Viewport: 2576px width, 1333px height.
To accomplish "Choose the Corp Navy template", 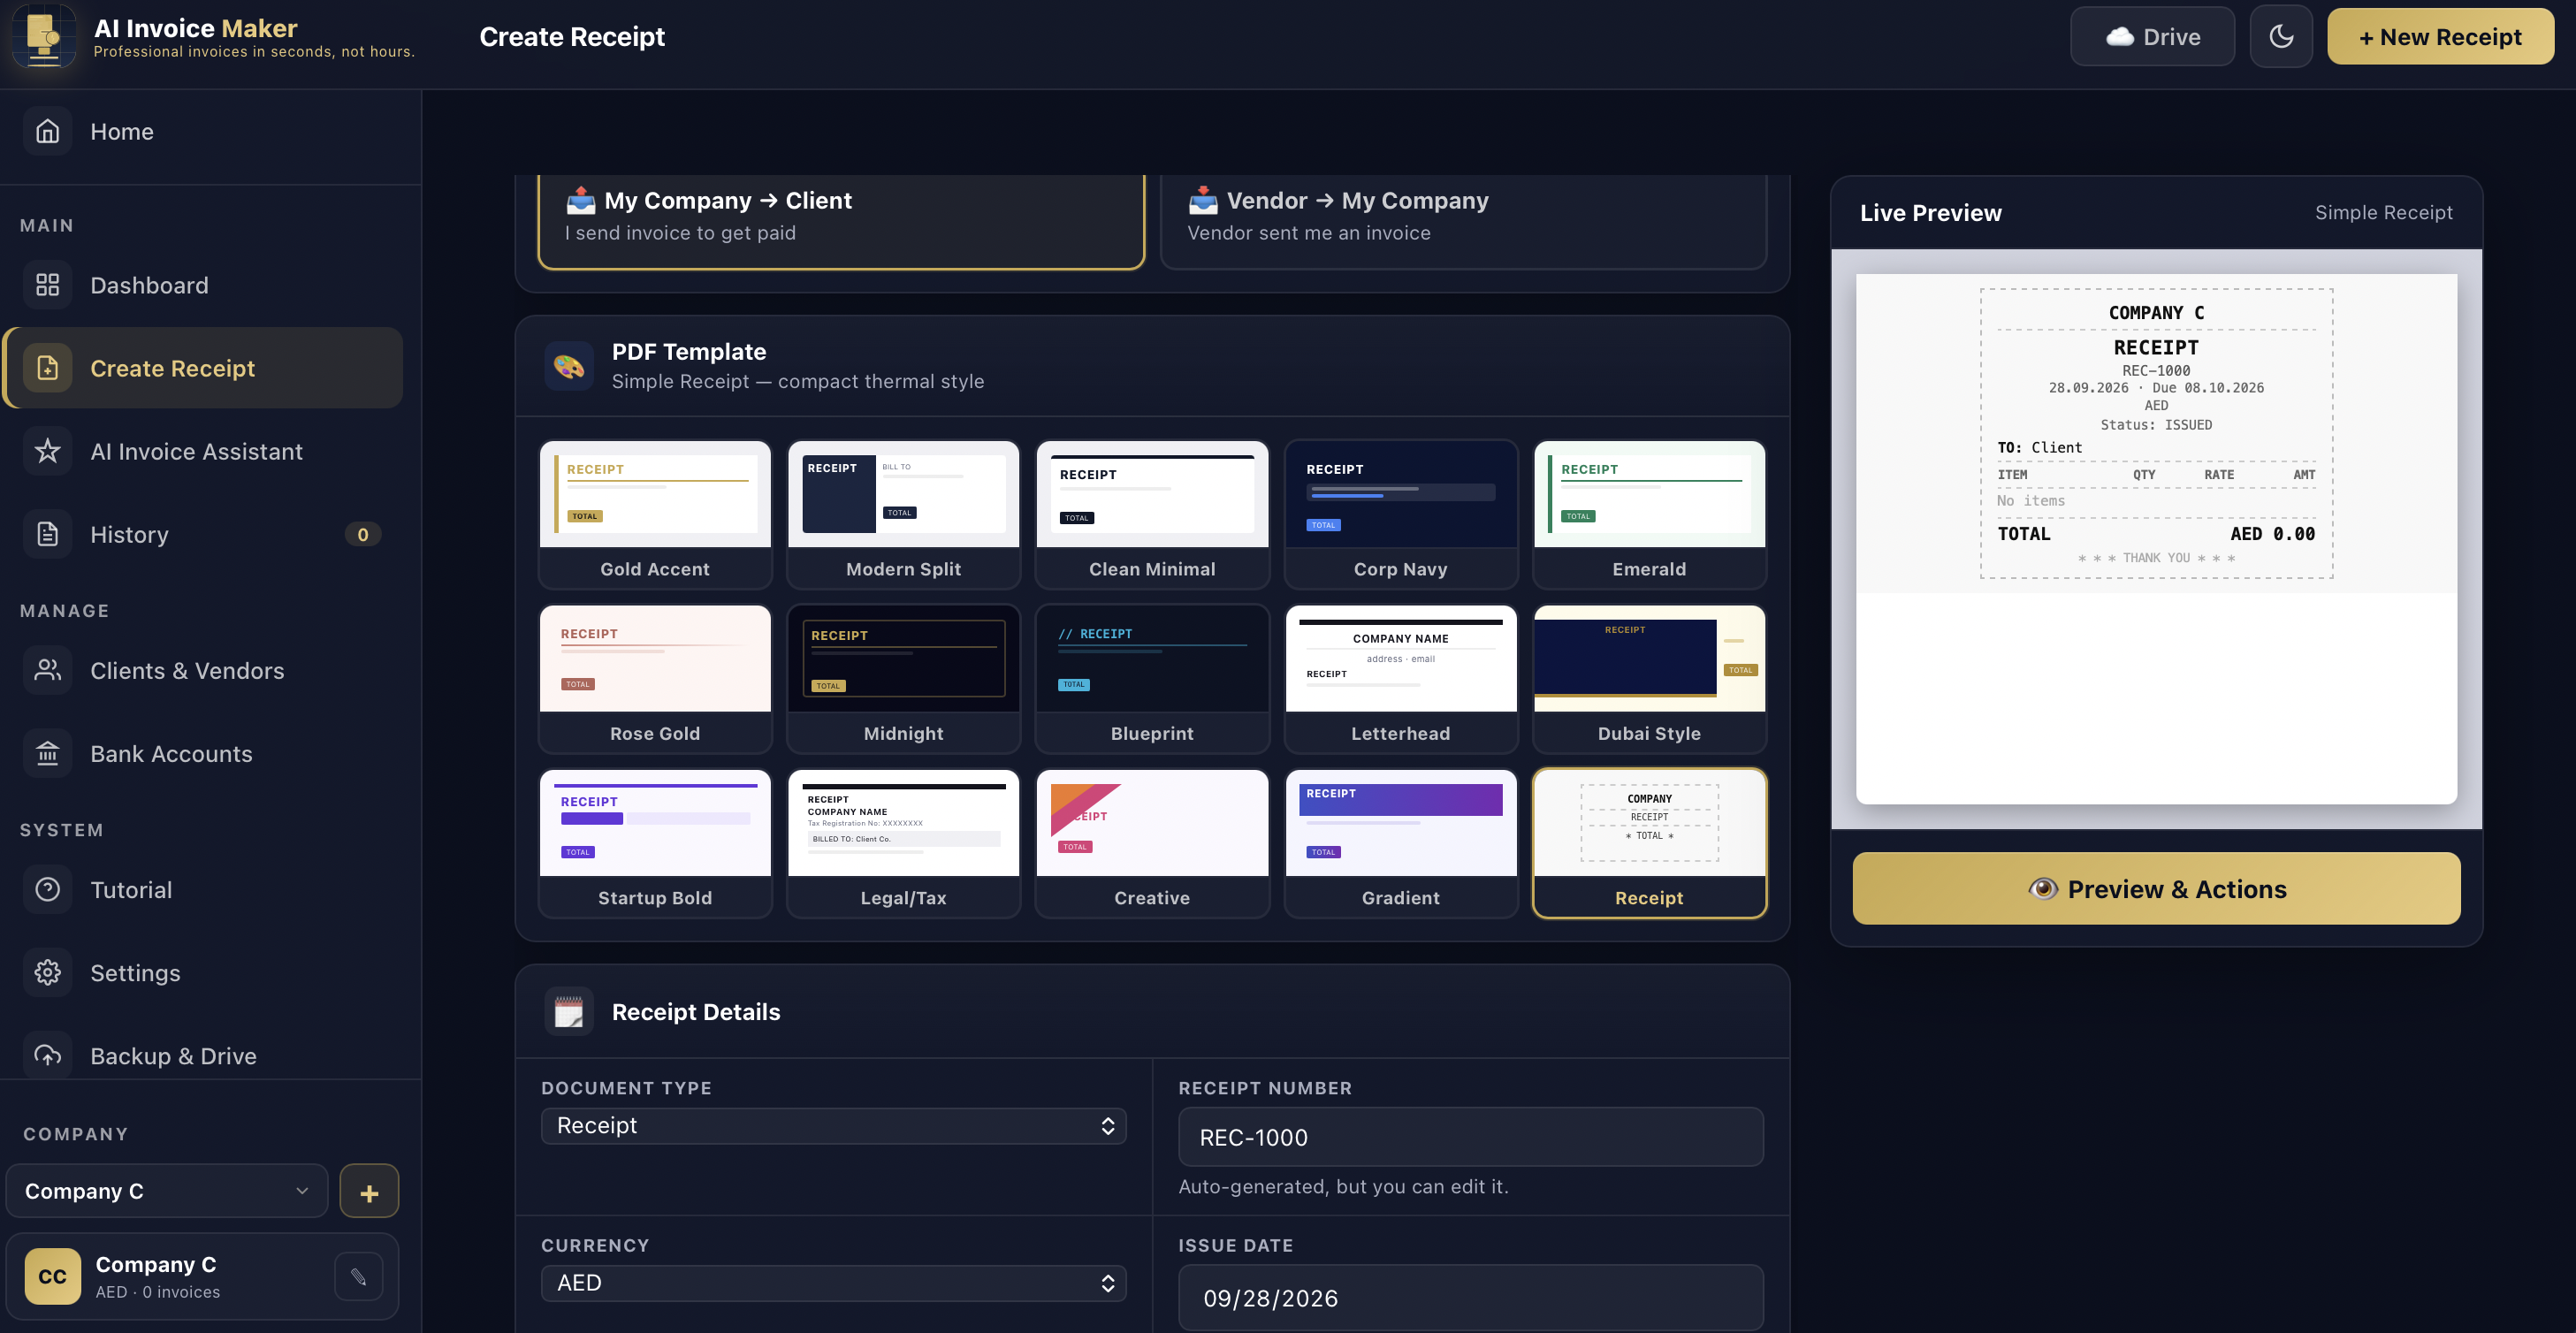I will [1400, 514].
